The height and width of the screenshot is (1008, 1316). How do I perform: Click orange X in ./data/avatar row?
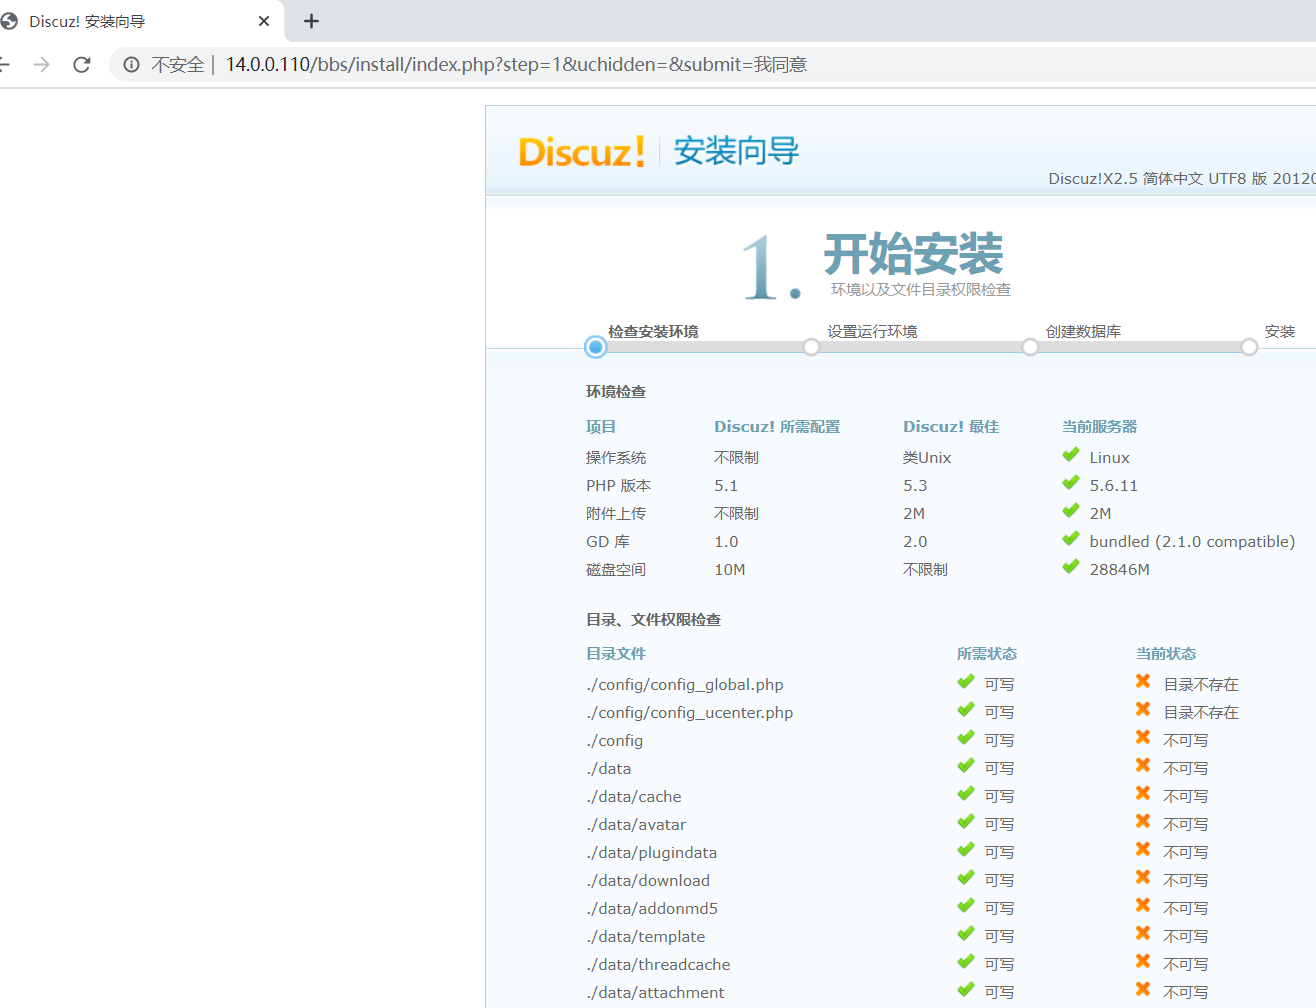click(x=1143, y=821)
